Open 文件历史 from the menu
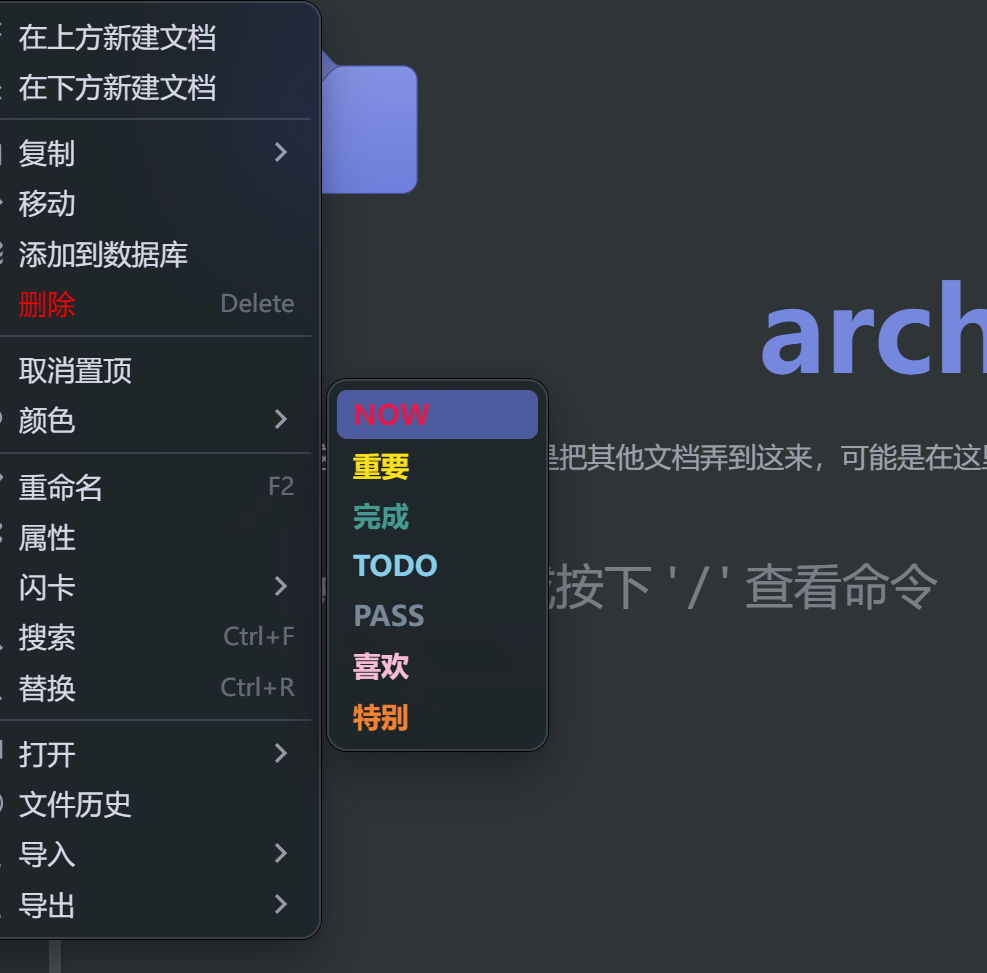 [76, 804]
